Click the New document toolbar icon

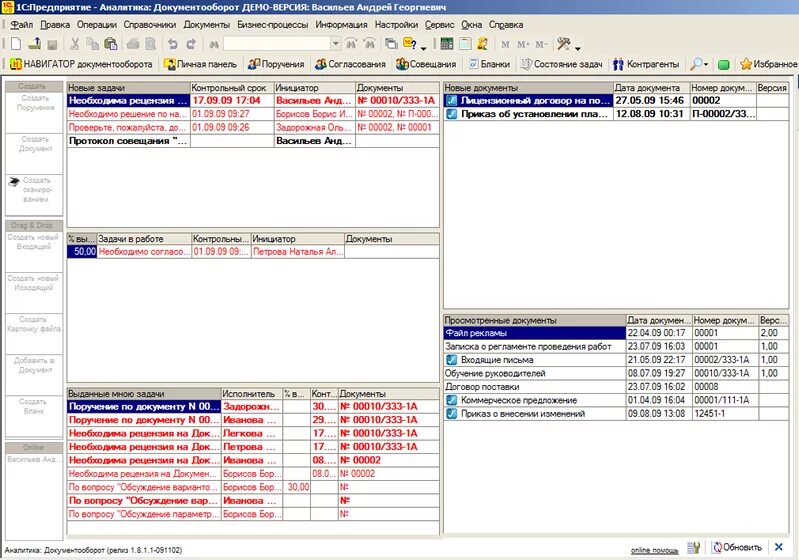pyautogui.click(x=16, y=44)
